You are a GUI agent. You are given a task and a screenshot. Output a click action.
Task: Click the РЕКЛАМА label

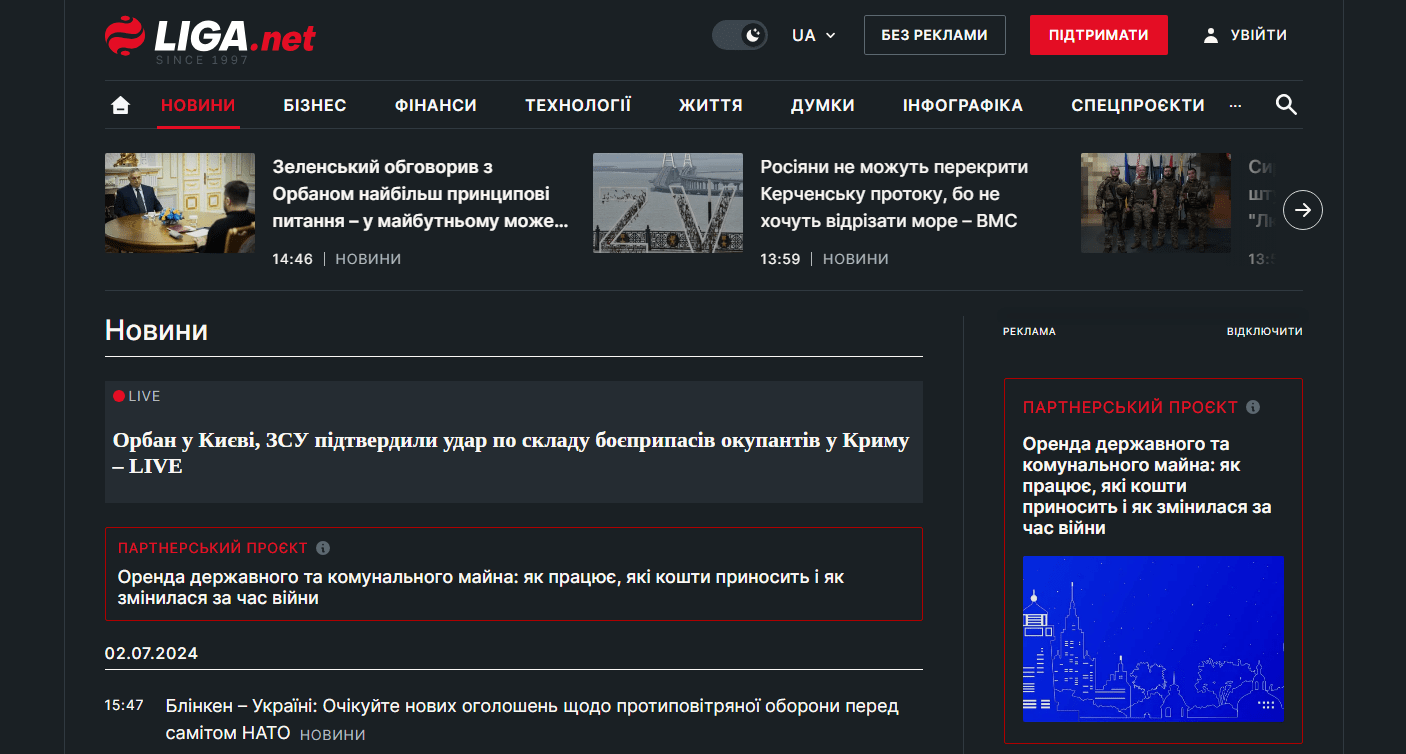(x=1029, y=331)
